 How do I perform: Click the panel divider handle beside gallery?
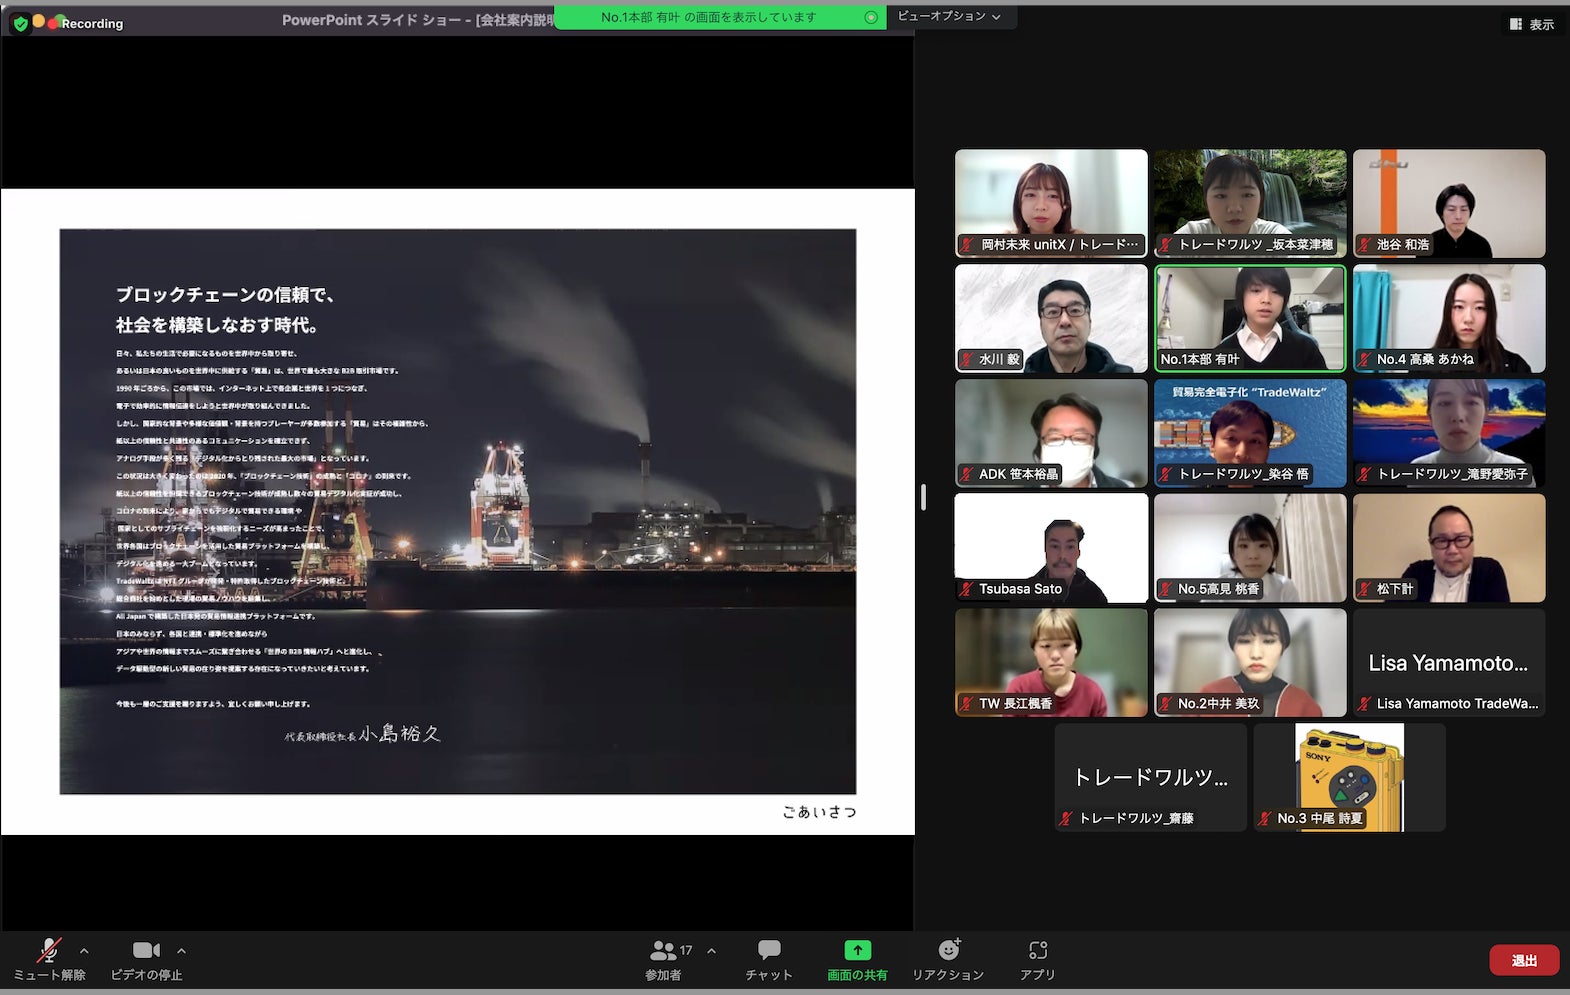(x=923, y=497)
